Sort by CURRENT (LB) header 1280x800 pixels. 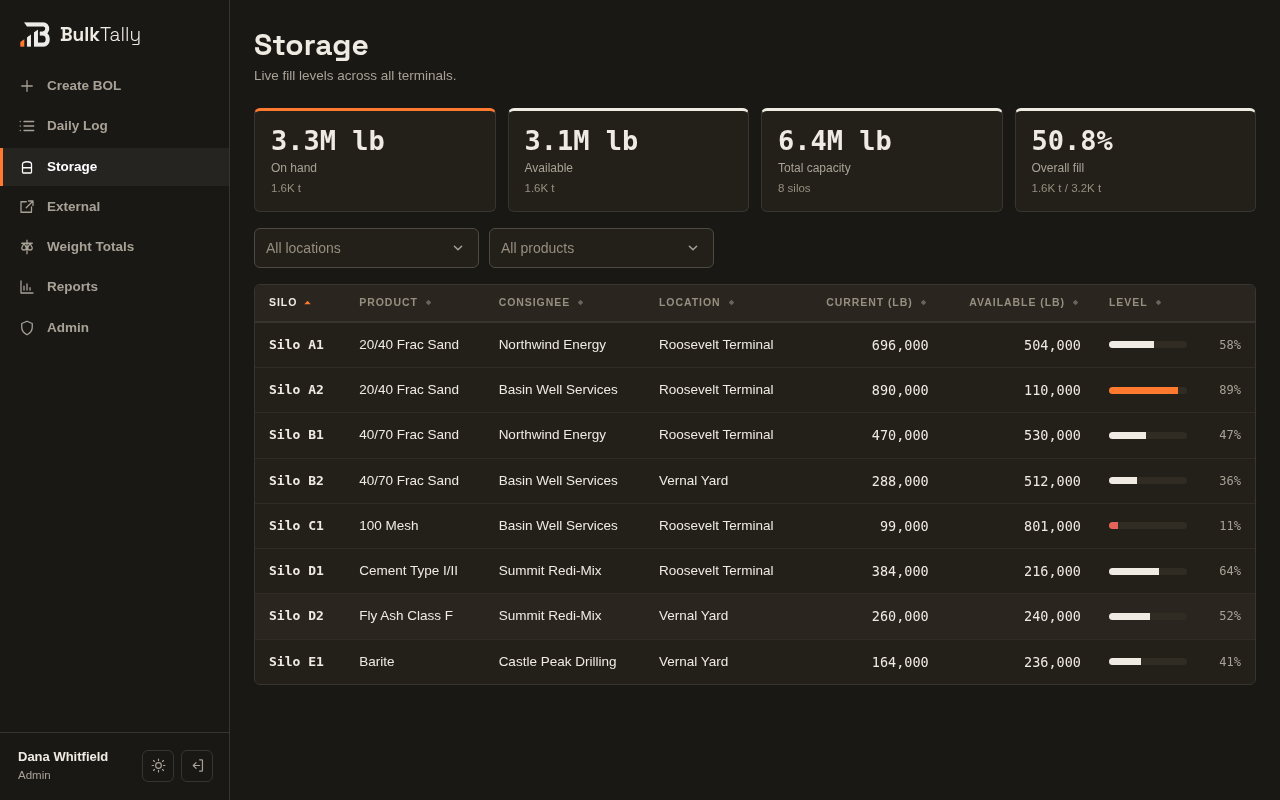click(x=869, y=303)
